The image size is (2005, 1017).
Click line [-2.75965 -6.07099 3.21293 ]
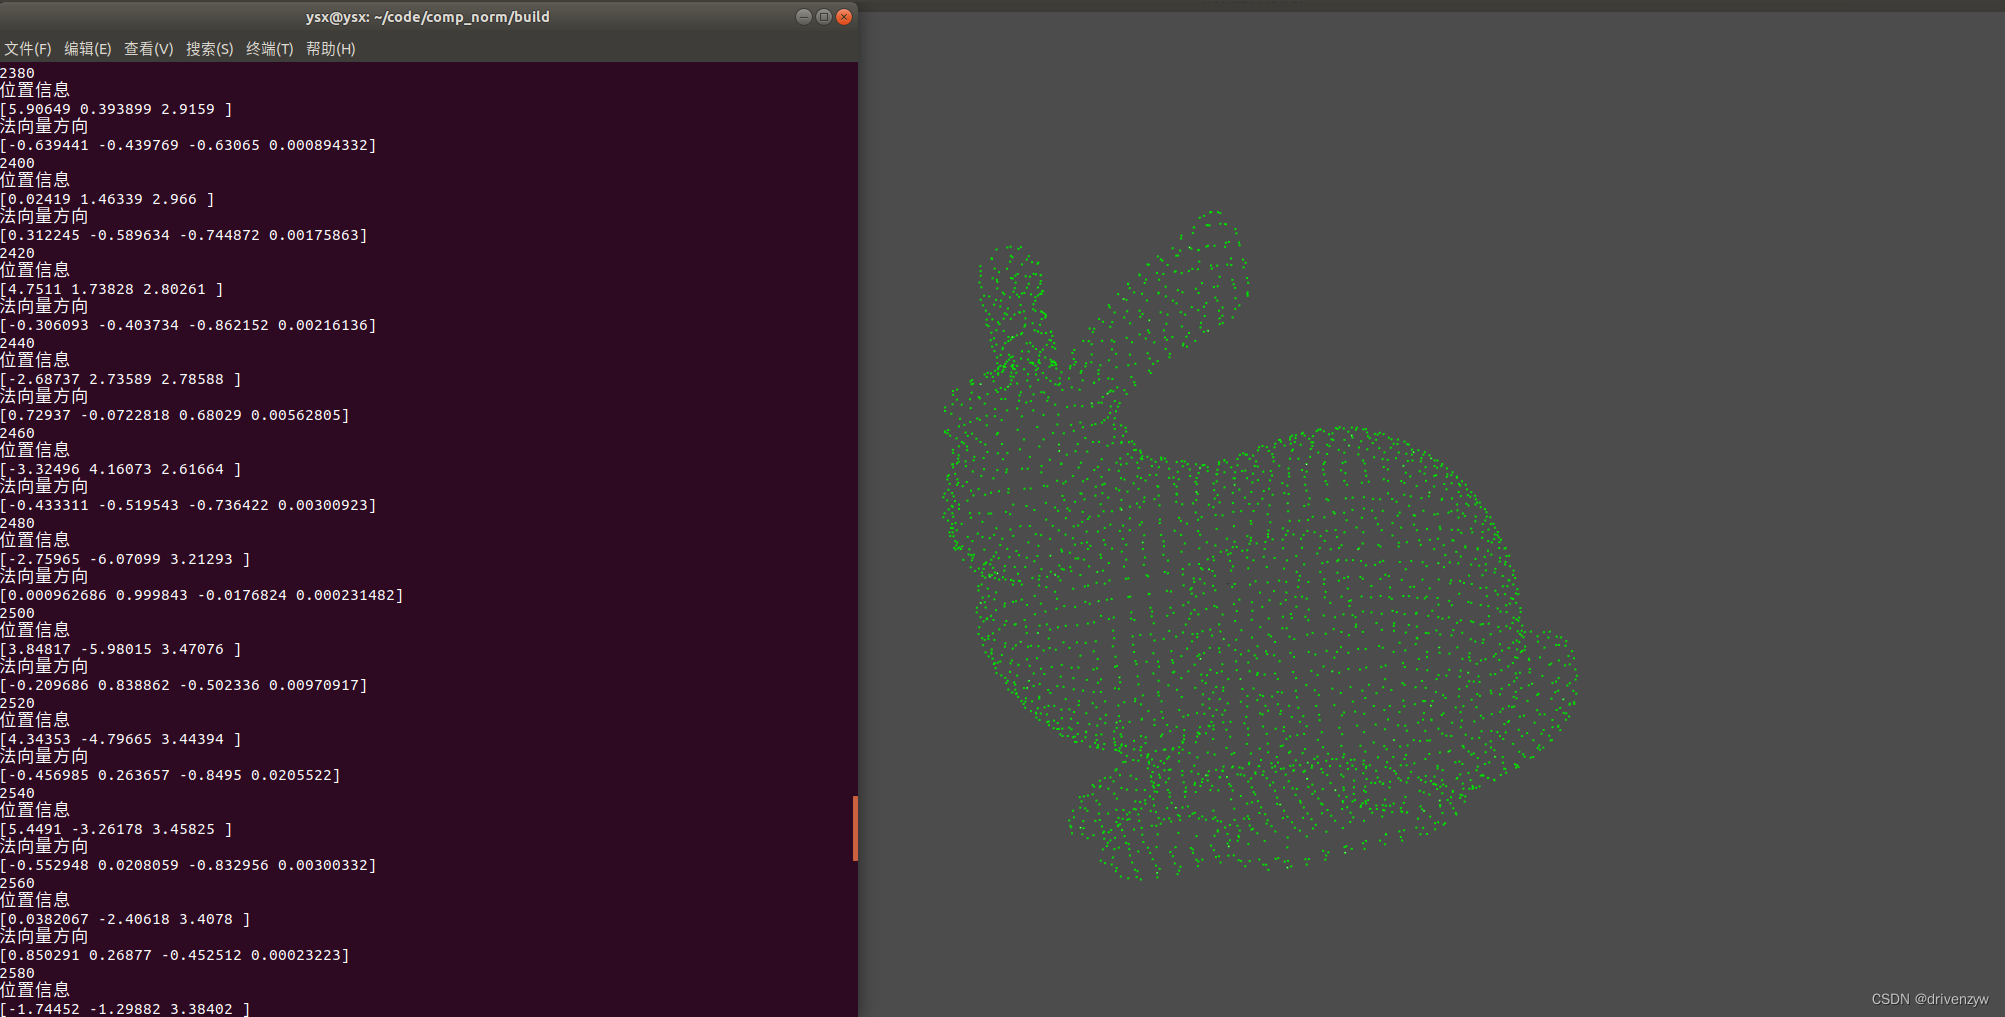click(x=125, y=559)
